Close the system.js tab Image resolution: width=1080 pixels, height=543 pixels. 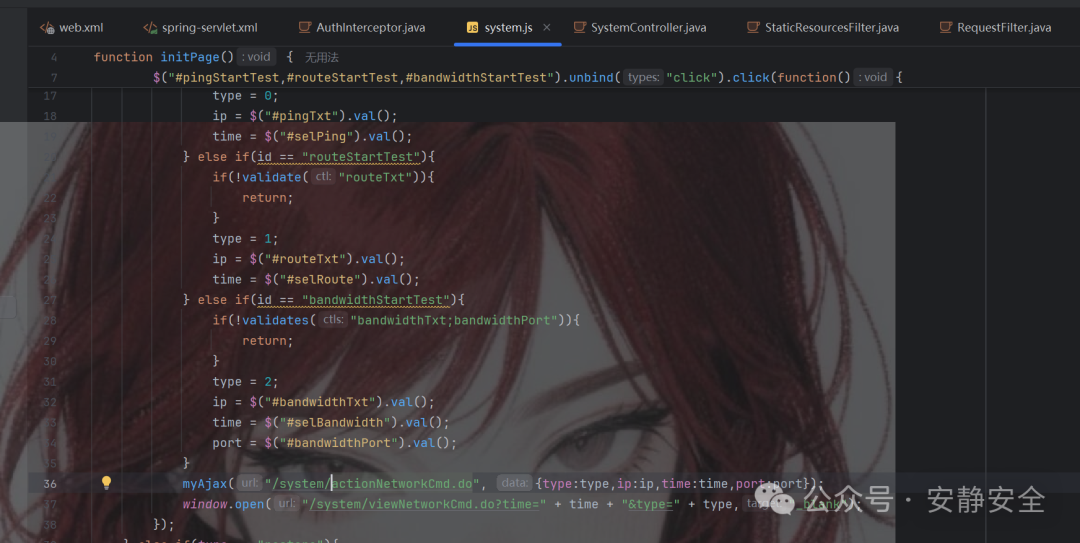point(547,28)
